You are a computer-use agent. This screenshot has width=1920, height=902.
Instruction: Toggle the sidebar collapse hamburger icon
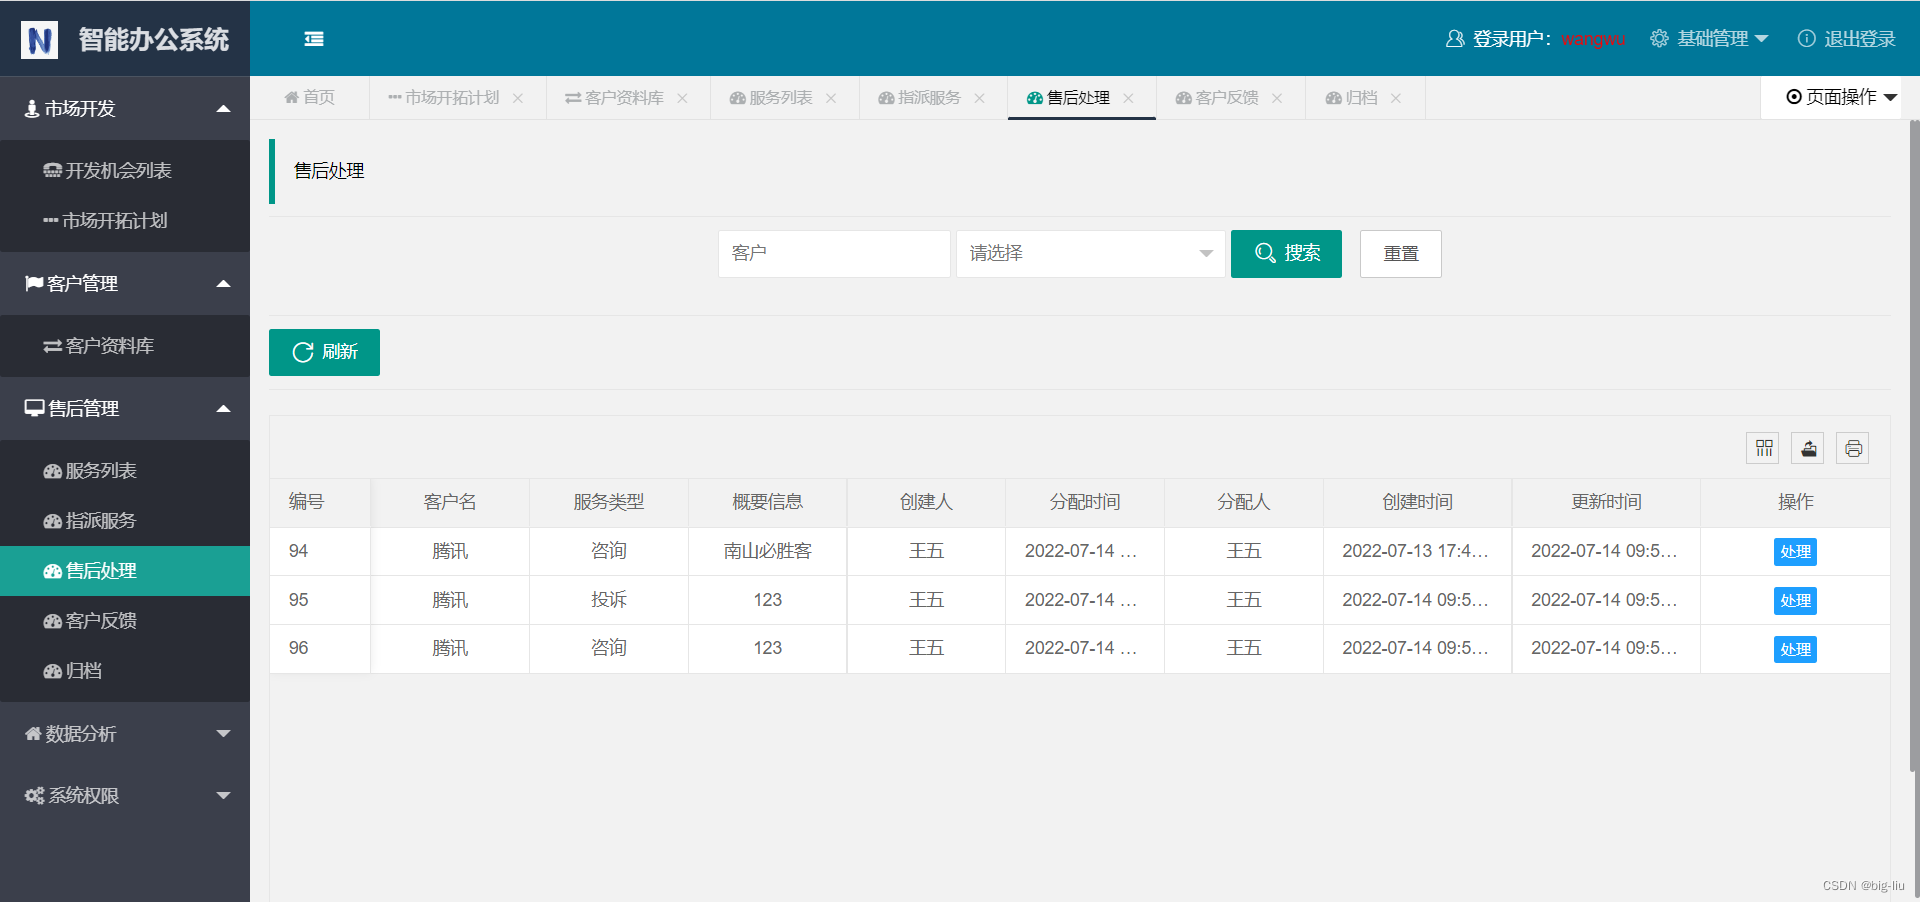tap(314, 39)
